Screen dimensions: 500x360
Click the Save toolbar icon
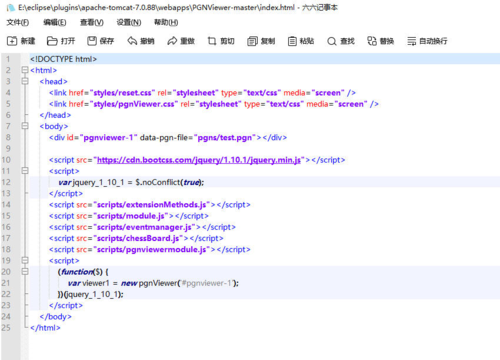(x=92, y=41)
